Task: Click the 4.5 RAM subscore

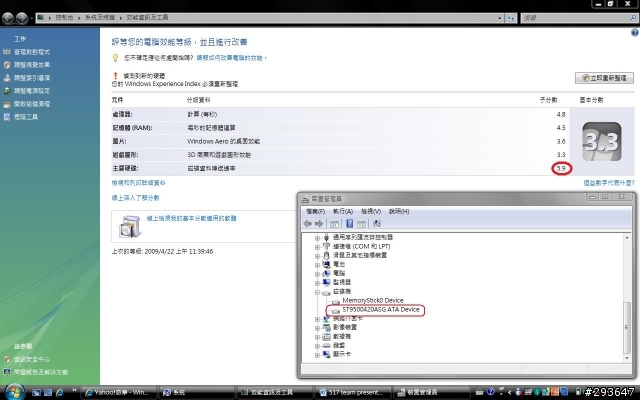Action: pyautogui.click(x=561, y=128)
